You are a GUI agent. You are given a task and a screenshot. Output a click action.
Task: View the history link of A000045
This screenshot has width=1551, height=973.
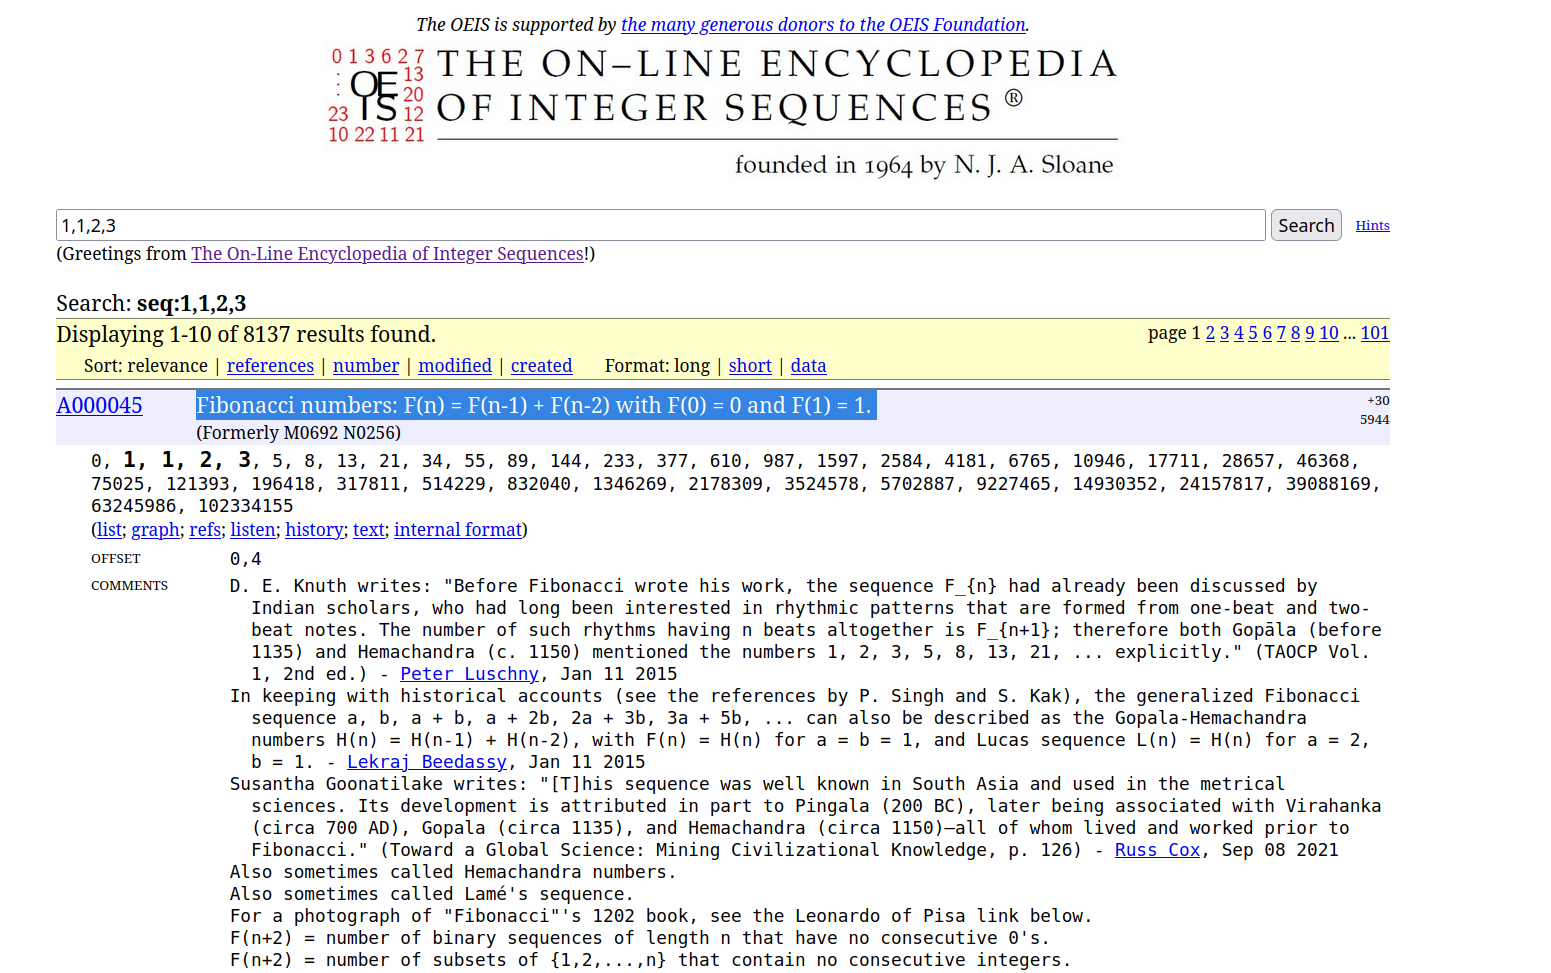point(314,530)
